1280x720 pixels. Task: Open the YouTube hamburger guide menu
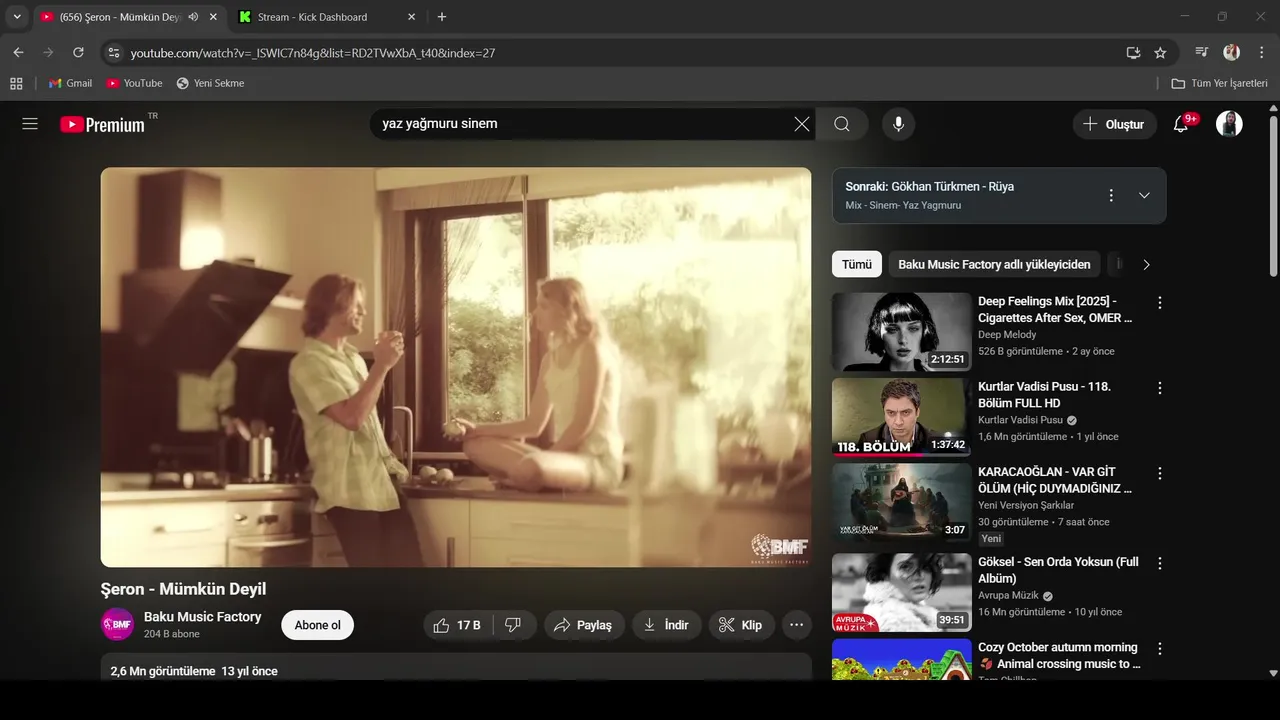click(x=30, y=124)
